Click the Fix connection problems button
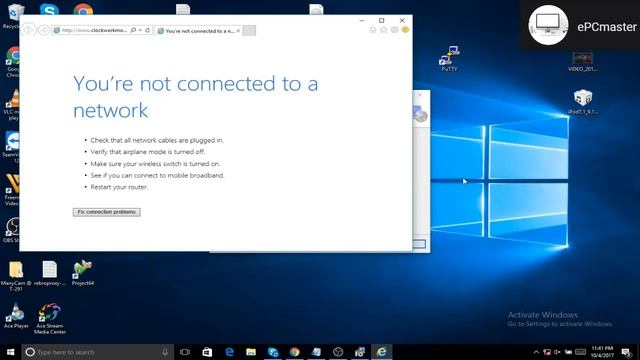 (x=107, y=212)
